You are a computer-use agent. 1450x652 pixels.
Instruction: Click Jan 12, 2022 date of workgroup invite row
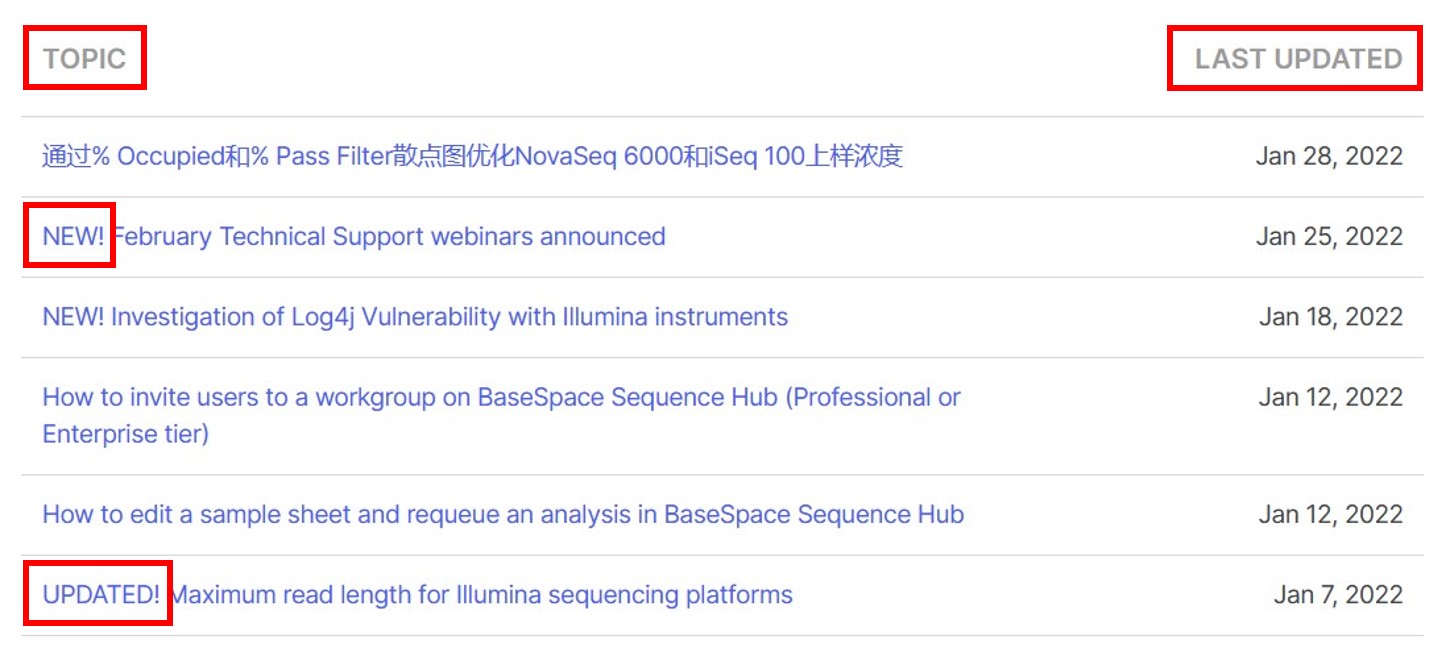(x=1330, y=397)
